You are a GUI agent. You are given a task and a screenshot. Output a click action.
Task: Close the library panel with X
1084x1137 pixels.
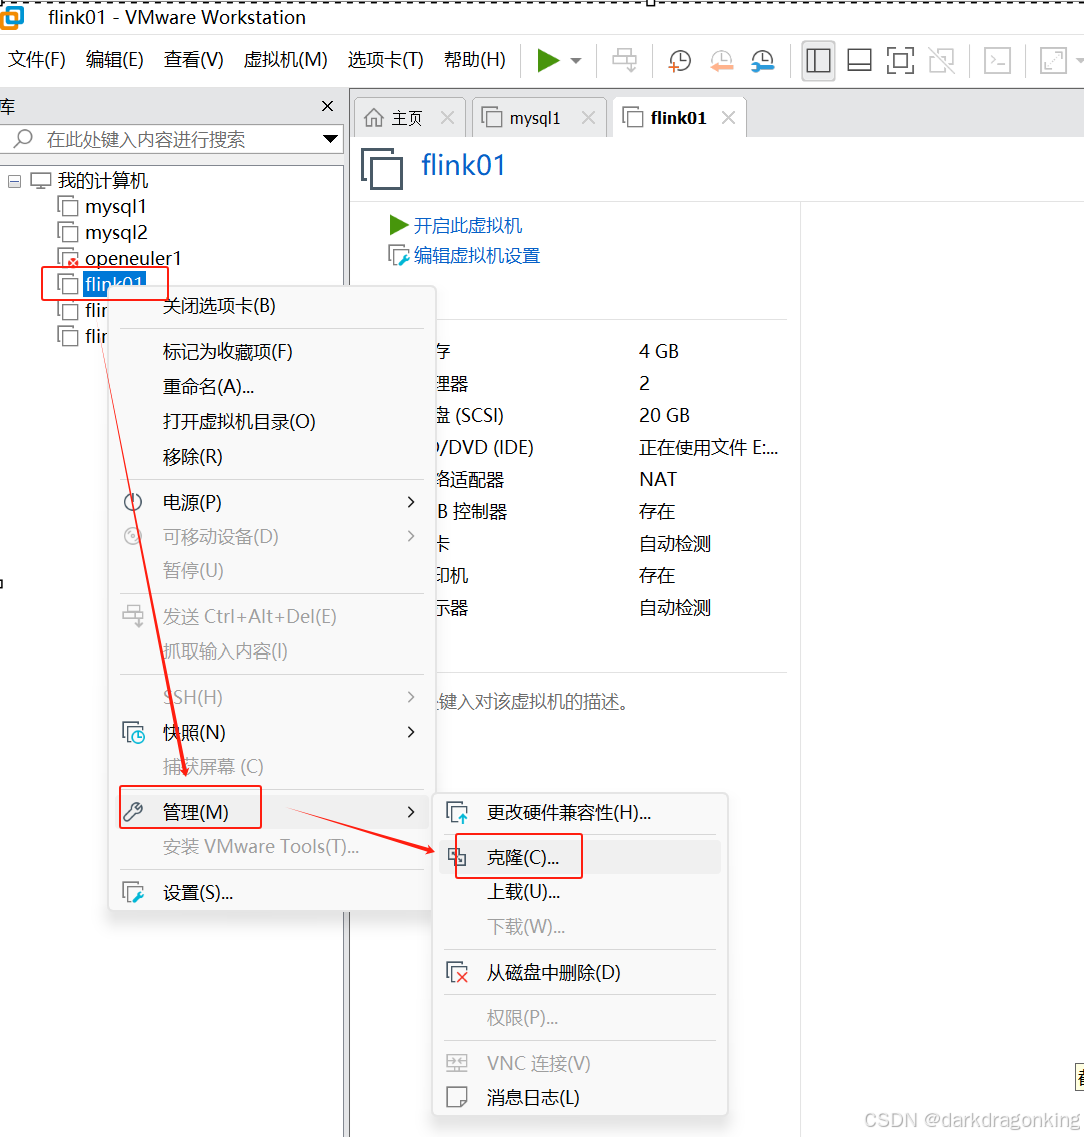[x=327, y=106]
